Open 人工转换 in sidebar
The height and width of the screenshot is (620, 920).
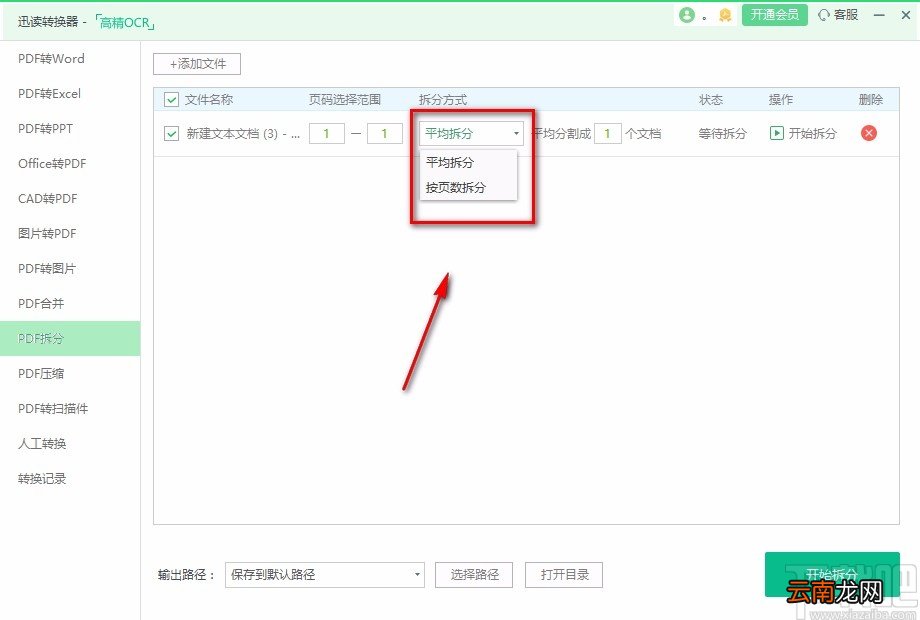click(70, 443)
